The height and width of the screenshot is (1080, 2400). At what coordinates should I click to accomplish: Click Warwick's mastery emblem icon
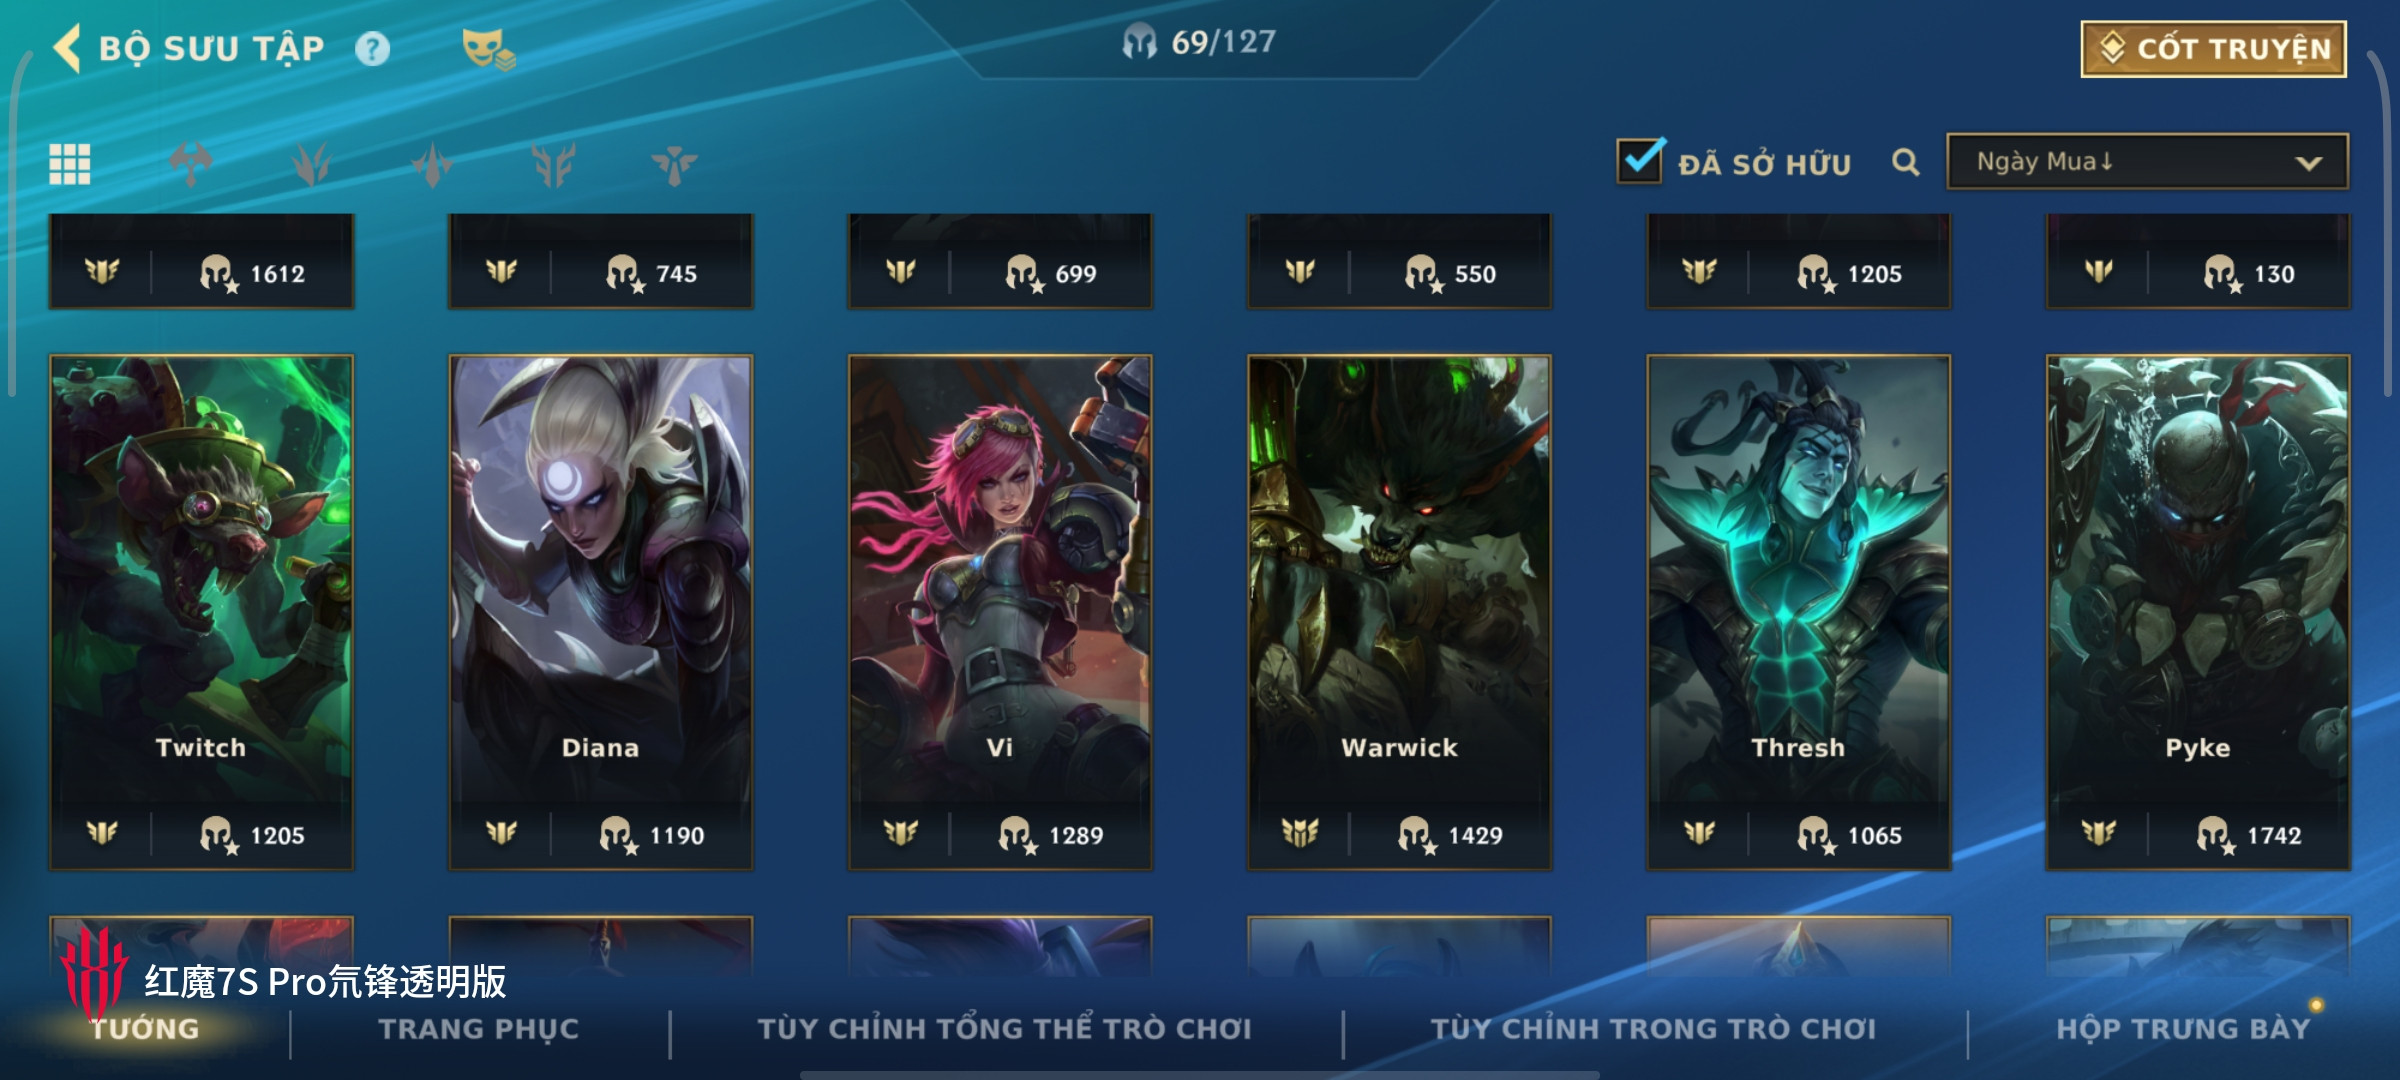point(1299,833)
